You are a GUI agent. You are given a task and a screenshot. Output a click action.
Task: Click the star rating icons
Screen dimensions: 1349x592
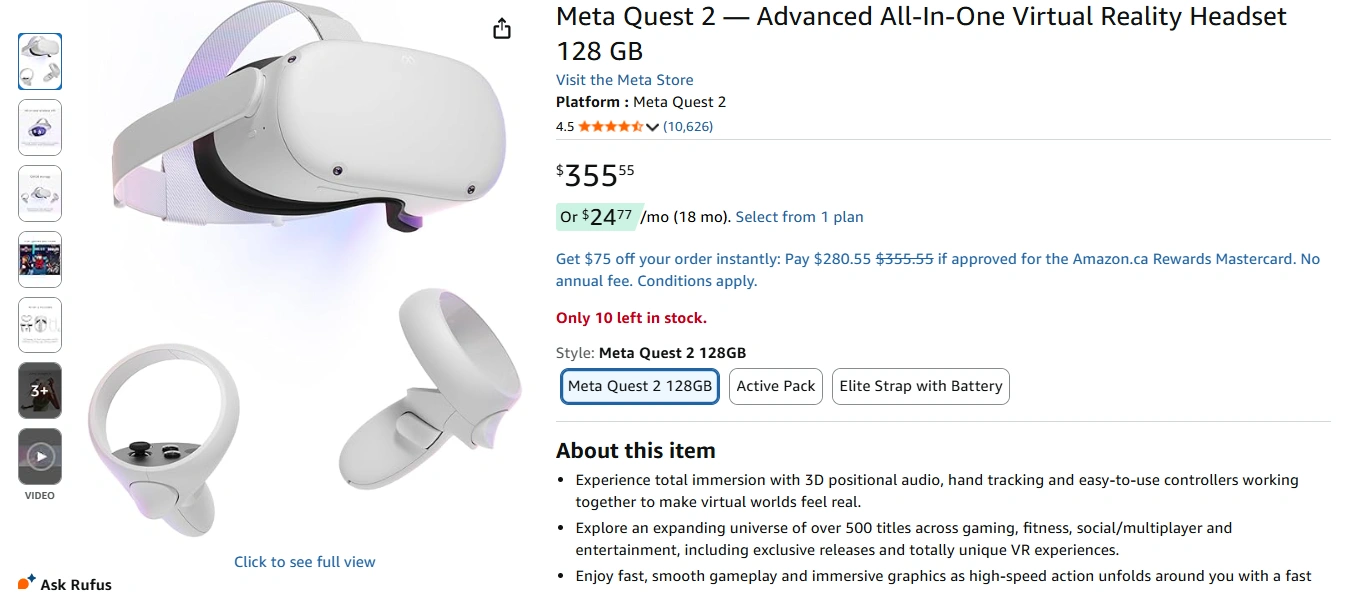(x=610, y=127)
